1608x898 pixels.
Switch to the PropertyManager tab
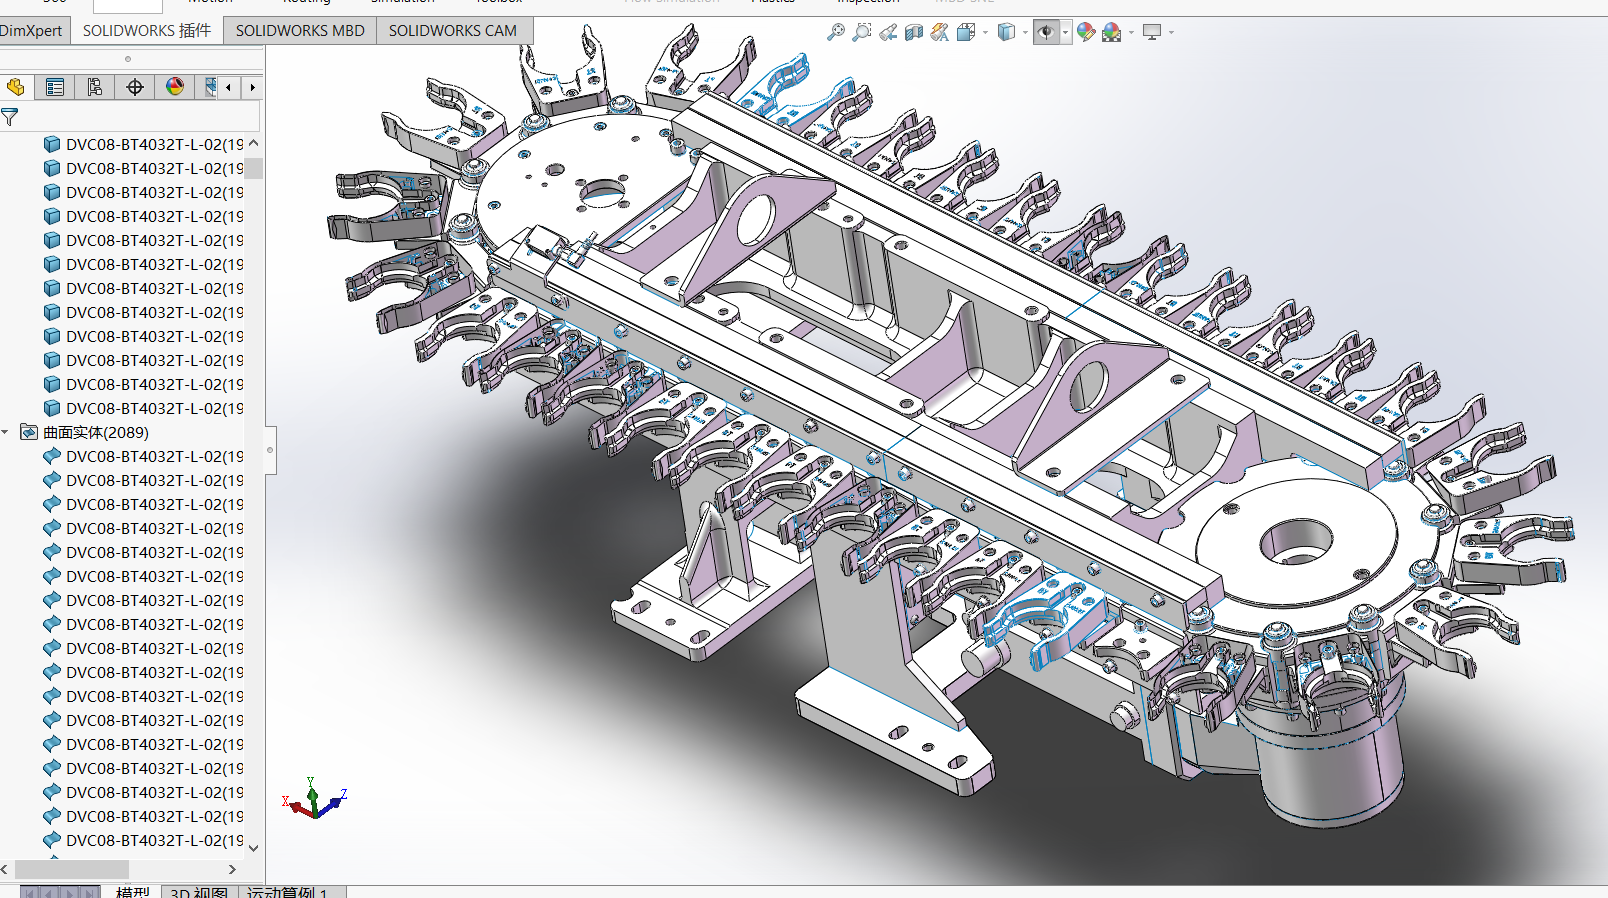[55, 87]
